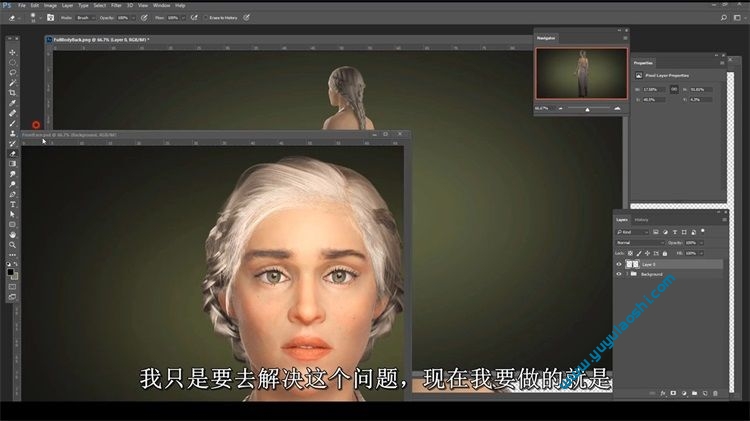Open the eraser tool preset picker
750x421 pixels.
click(14, 18)
